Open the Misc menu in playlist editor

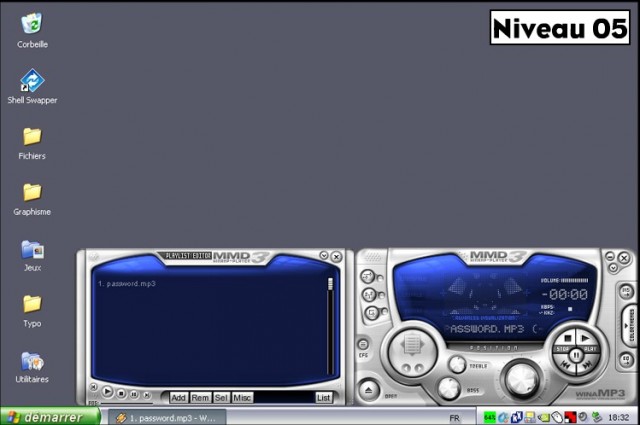tap(242, 397)
